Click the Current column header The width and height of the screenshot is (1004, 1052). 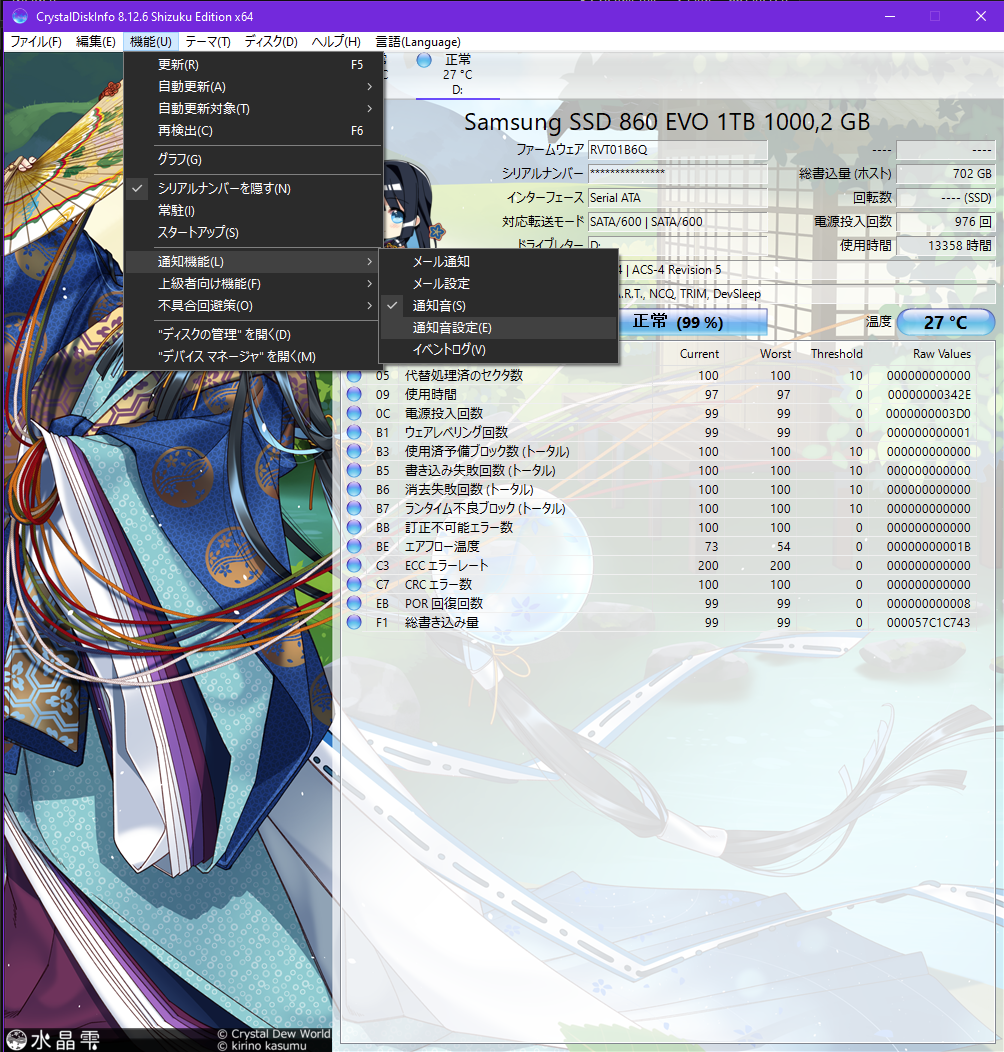(x=699, y=354)
